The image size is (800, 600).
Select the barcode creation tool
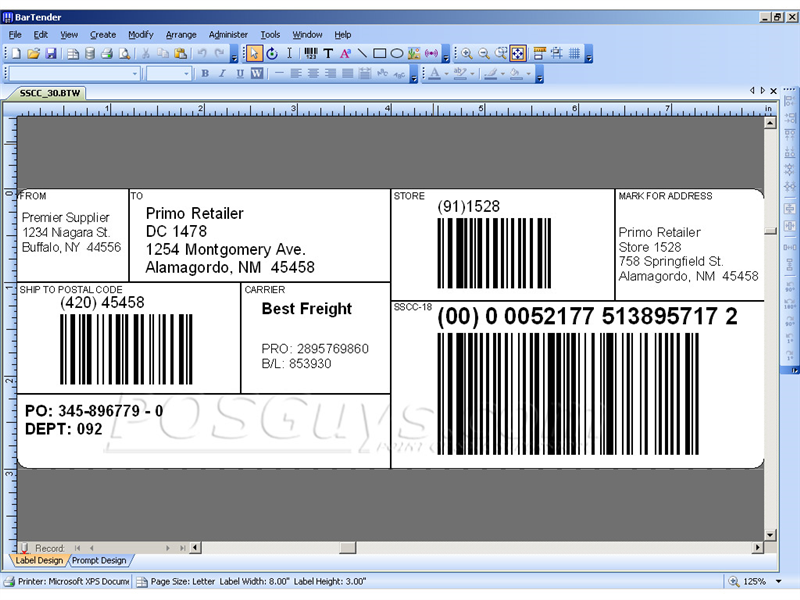coord(311,54)
